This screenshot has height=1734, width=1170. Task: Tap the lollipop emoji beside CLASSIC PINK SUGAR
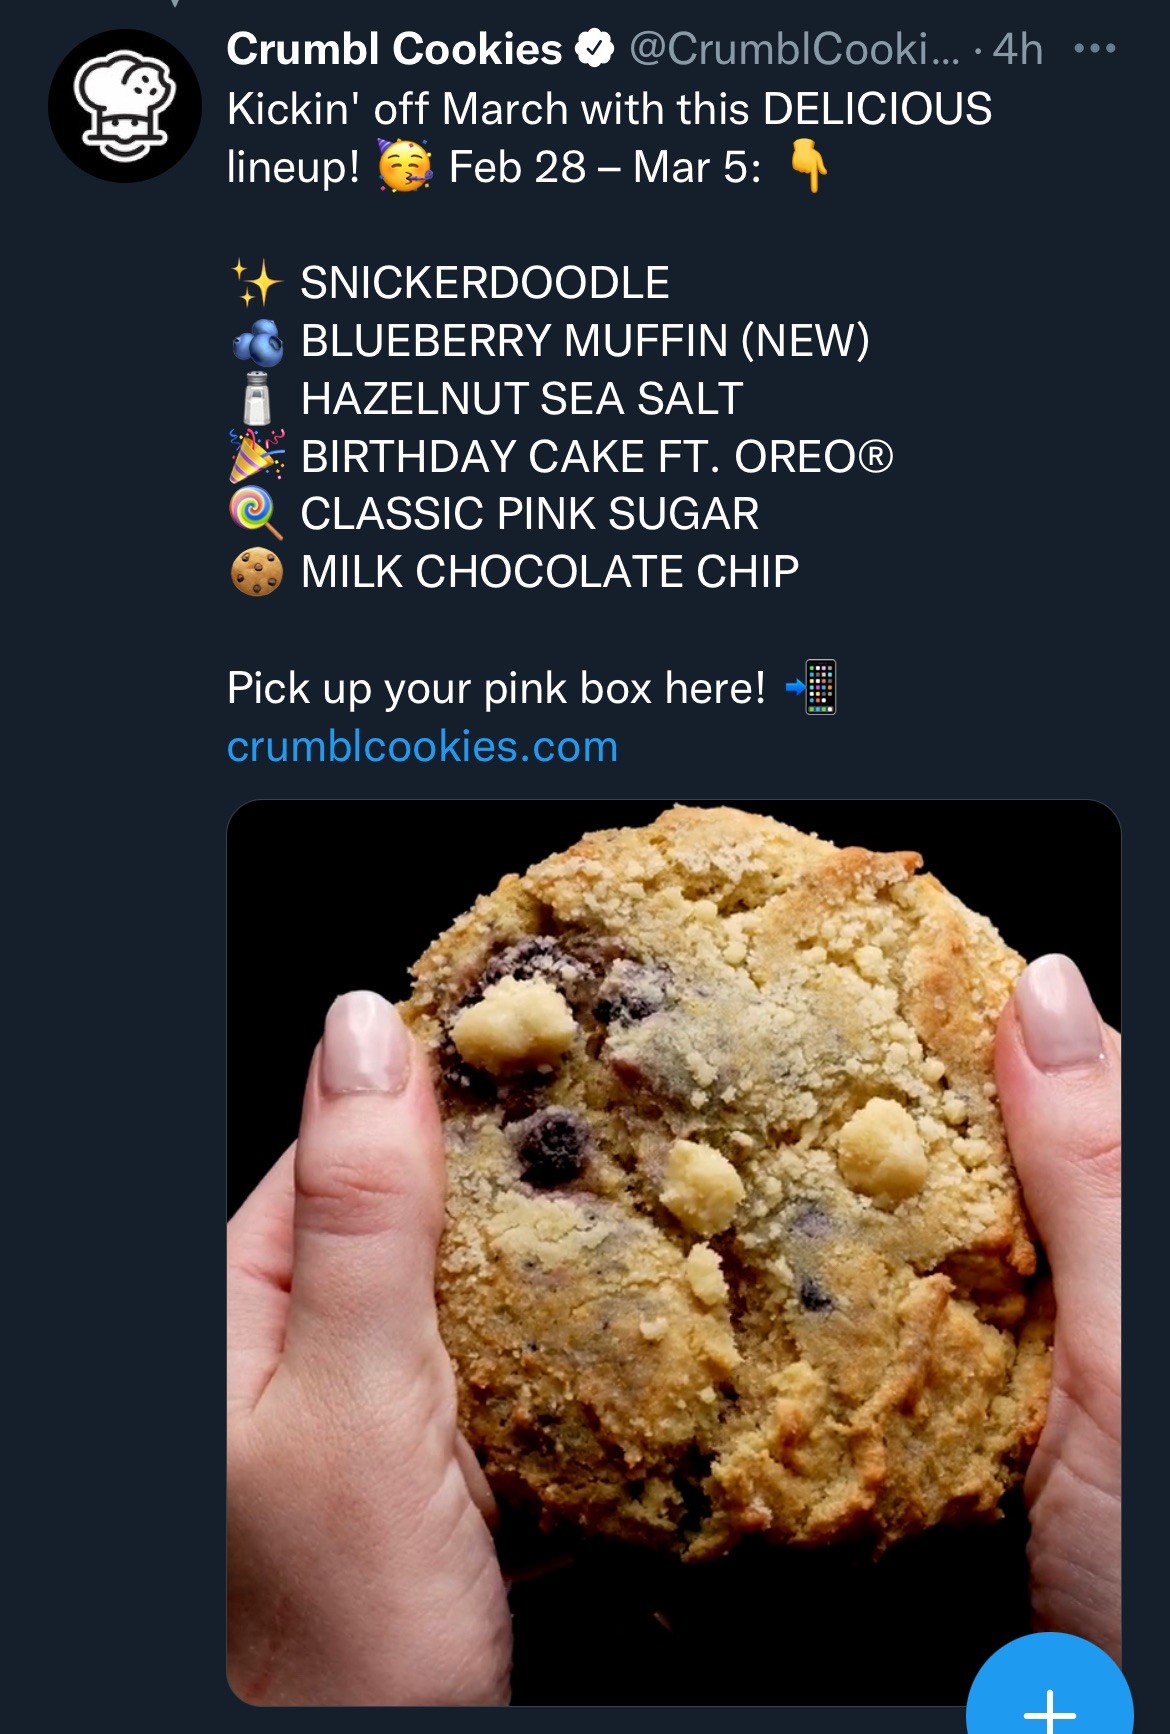pos(256,513)
